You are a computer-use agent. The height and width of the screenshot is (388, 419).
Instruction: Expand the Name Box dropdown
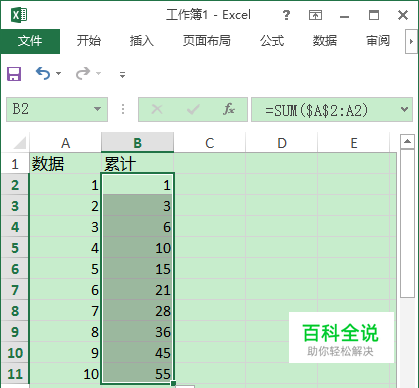[97, 109]
